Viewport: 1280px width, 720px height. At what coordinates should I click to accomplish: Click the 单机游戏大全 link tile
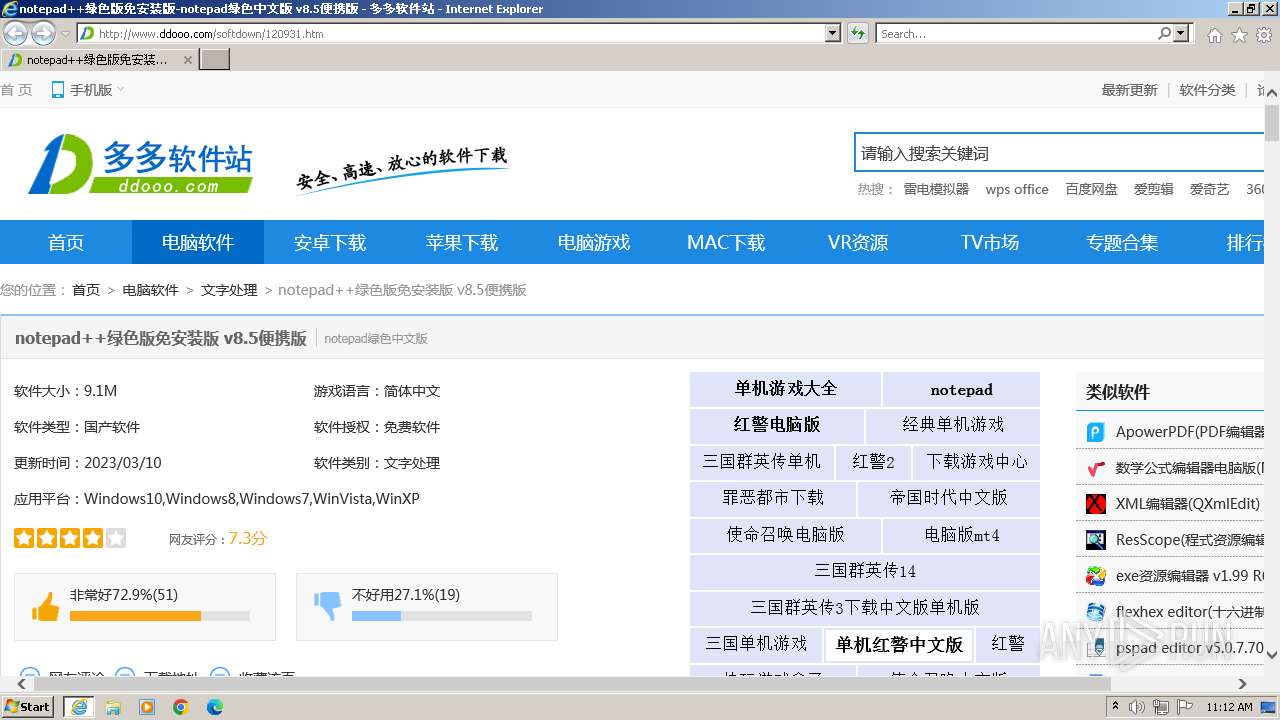coord(785,389)
